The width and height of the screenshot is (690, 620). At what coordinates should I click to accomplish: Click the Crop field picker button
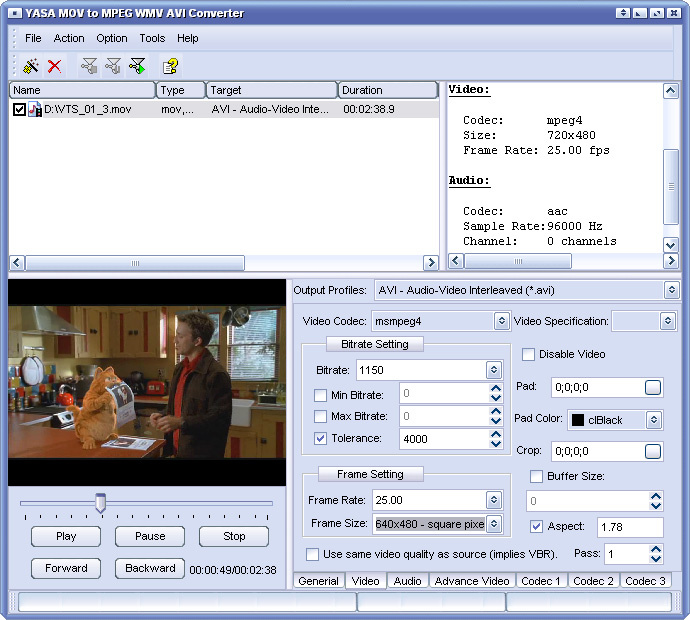pos(653,452)
